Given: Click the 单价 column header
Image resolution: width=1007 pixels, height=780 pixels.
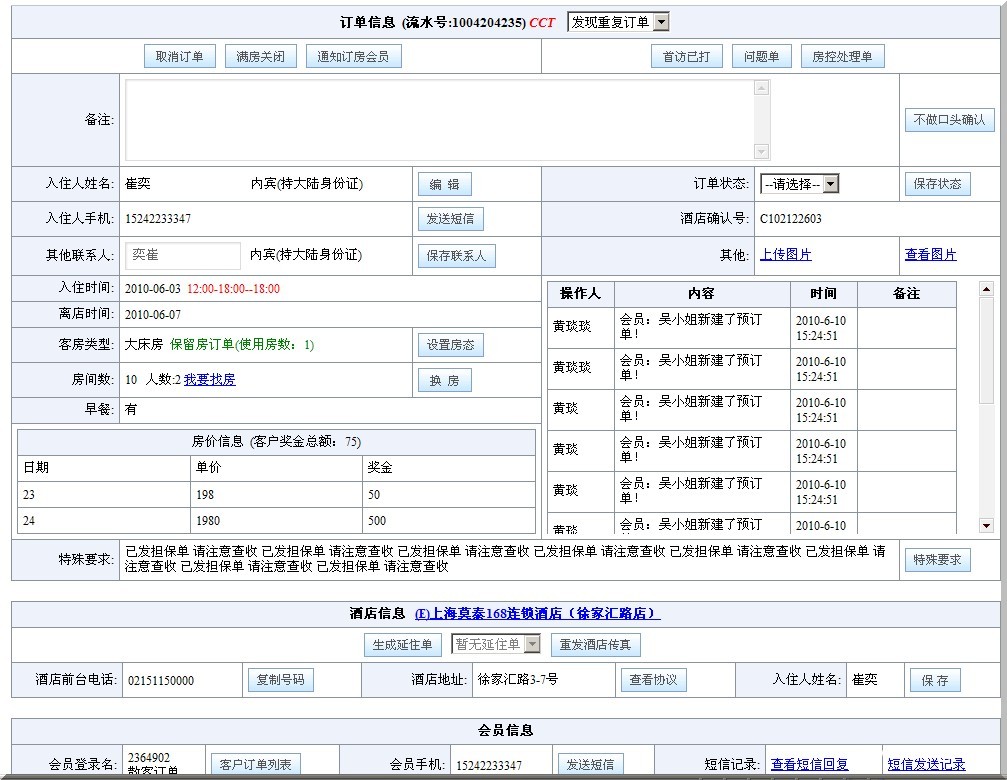Looking at the screenshot, I should point(276,467).
